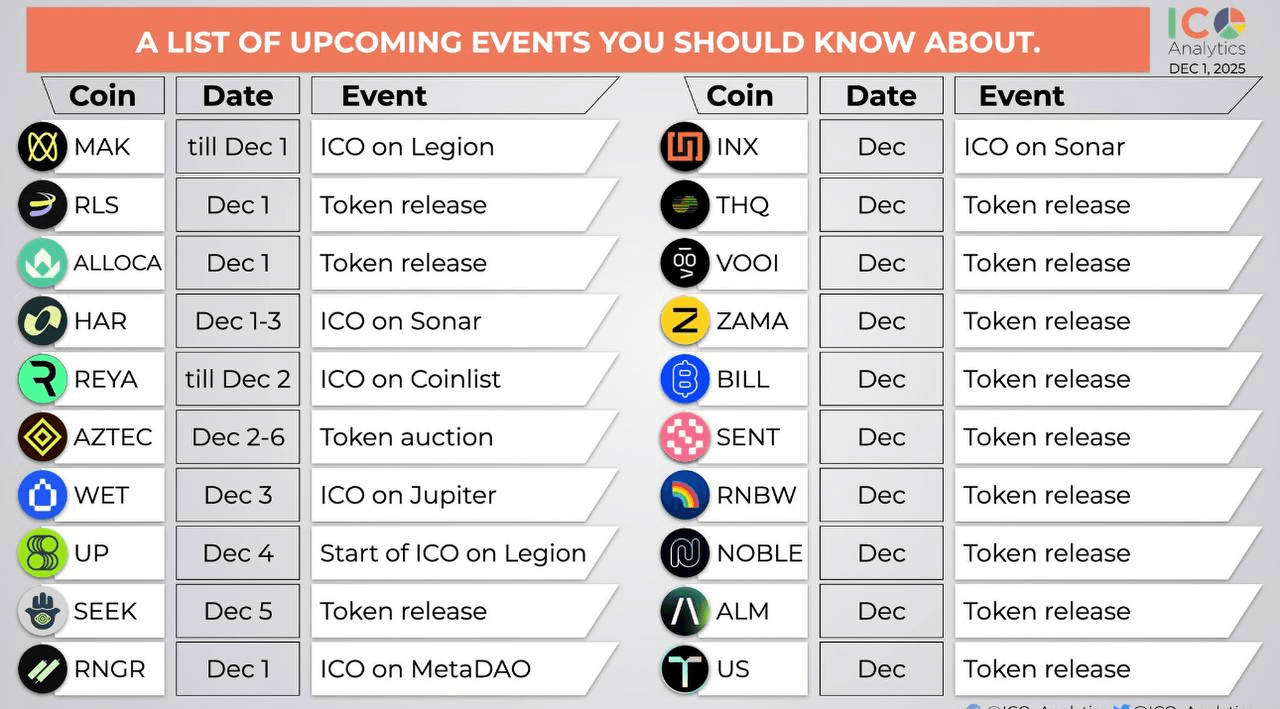This screenshot has width=1280, height=709.
Task: Click the ZAMA yellow coin icon
Action: 685,321
